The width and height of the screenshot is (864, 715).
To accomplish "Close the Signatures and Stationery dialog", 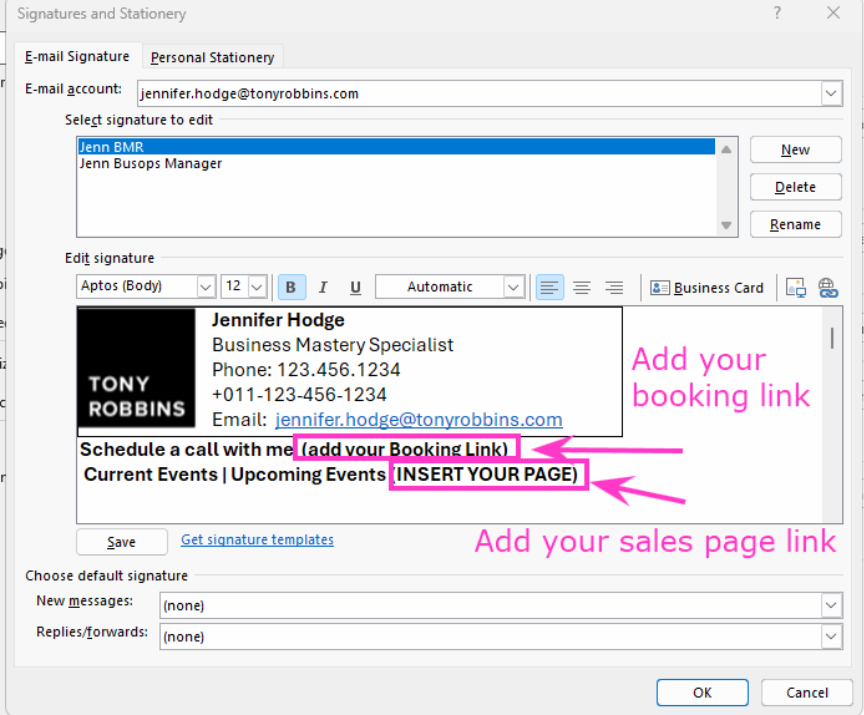I will tap(834, 13).
